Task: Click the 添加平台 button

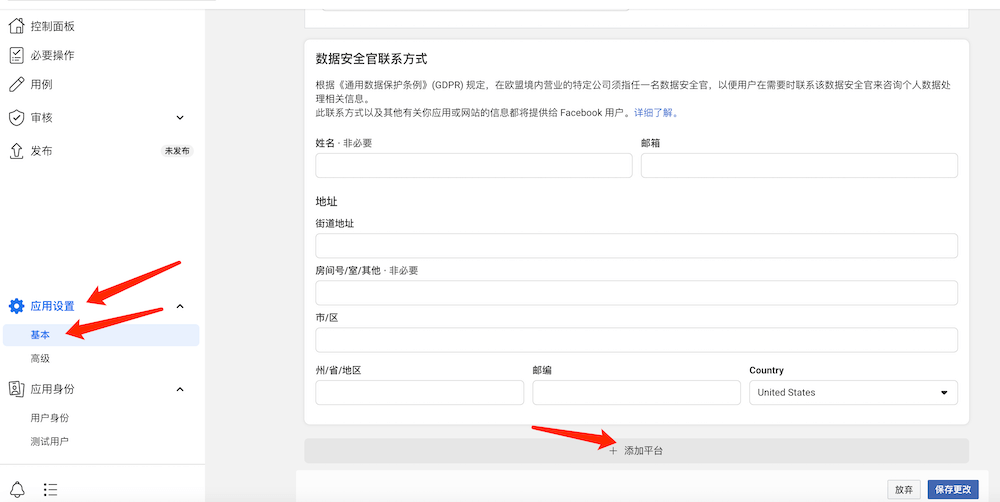Action: click(636, 451)
